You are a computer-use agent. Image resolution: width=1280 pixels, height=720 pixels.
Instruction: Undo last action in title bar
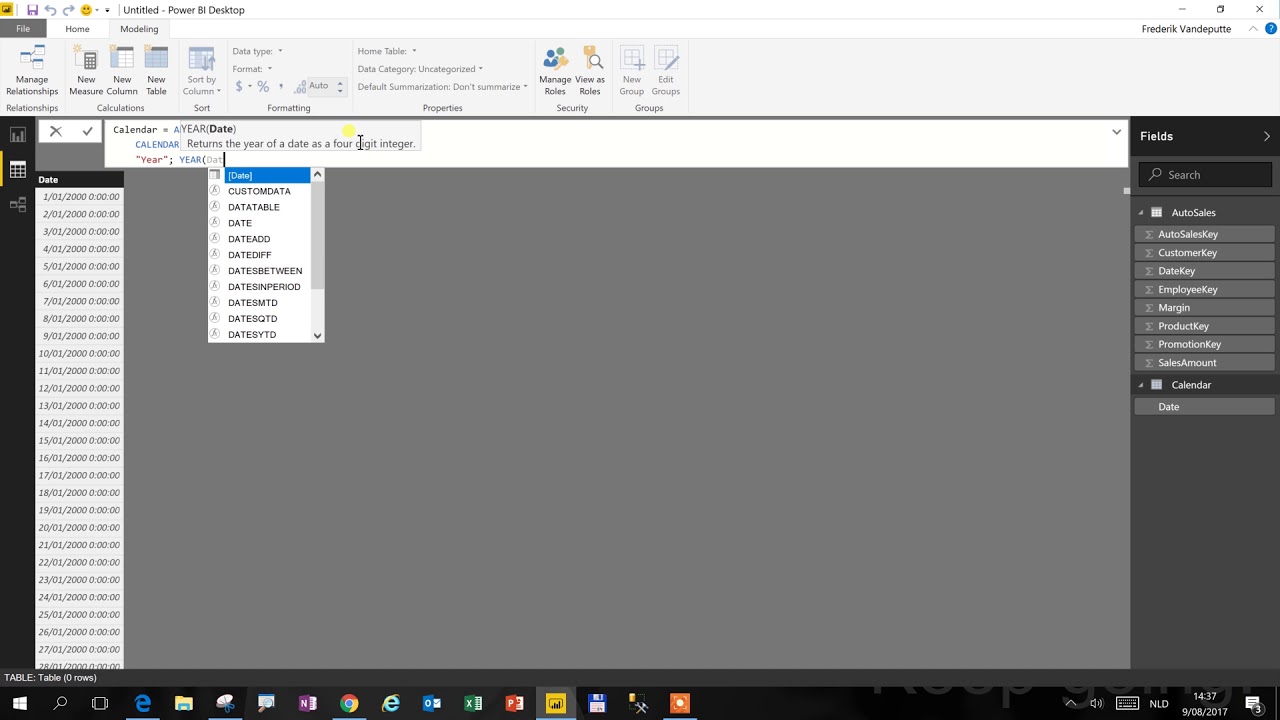[x=50, y=10]
